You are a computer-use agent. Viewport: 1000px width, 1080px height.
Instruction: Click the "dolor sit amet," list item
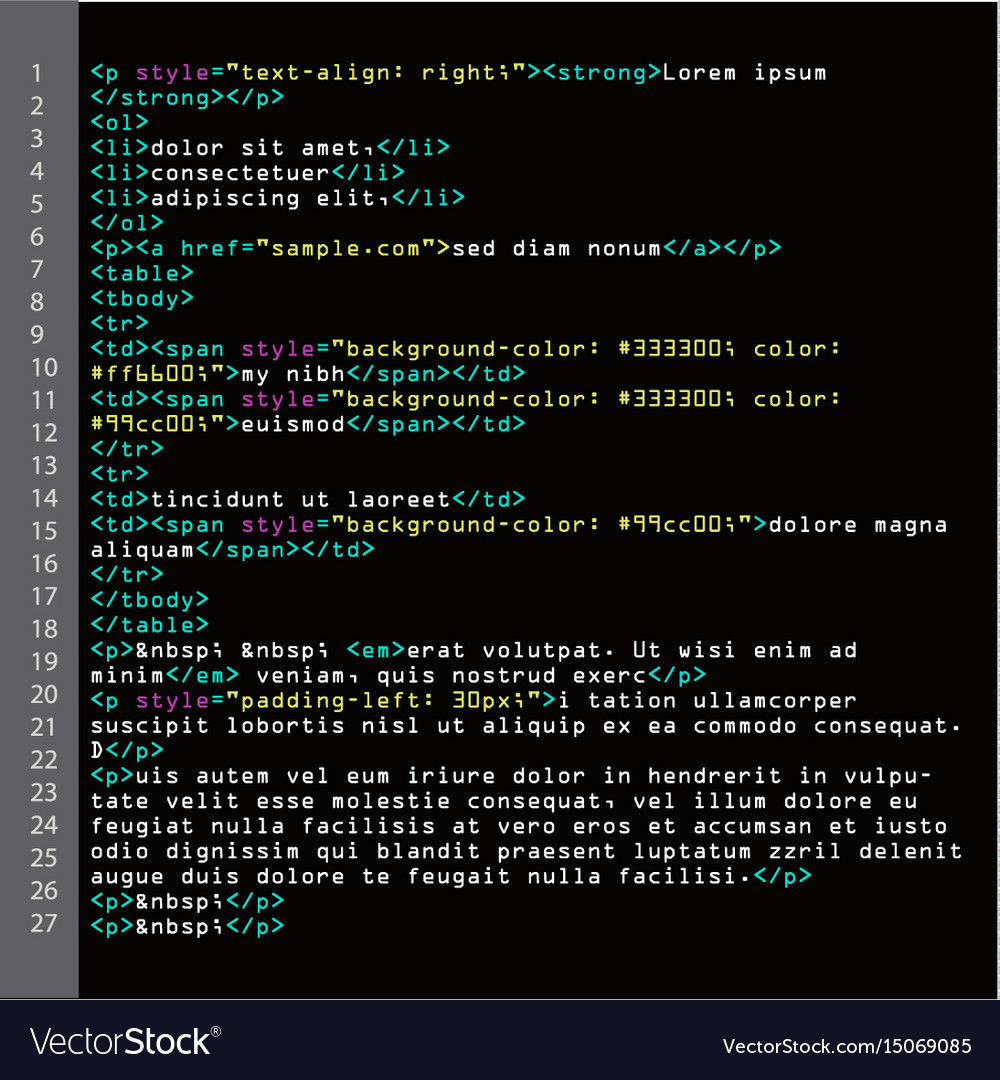point(263,148)
